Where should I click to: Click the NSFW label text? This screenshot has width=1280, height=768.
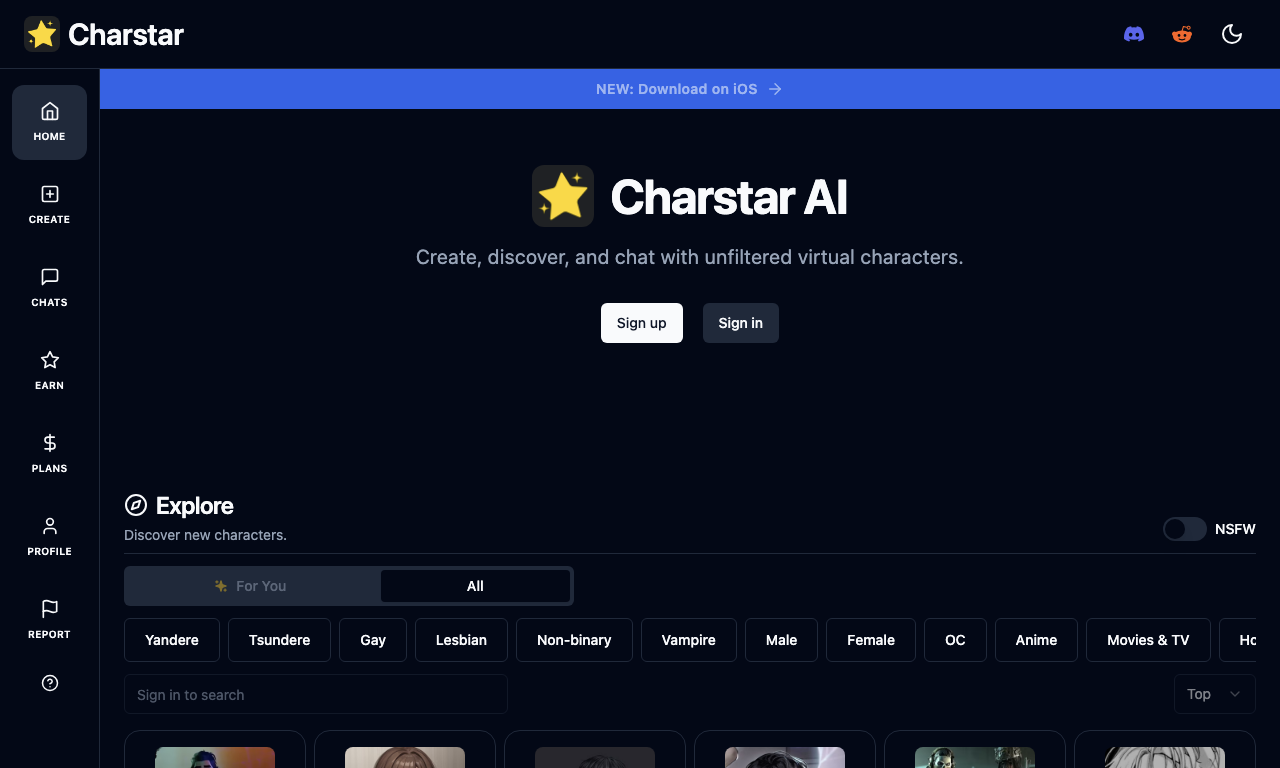point(1235,529)
